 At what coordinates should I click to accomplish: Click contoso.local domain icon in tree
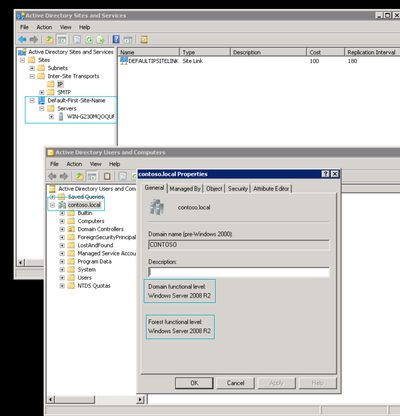pyautogui.click(x=62, y=205)
